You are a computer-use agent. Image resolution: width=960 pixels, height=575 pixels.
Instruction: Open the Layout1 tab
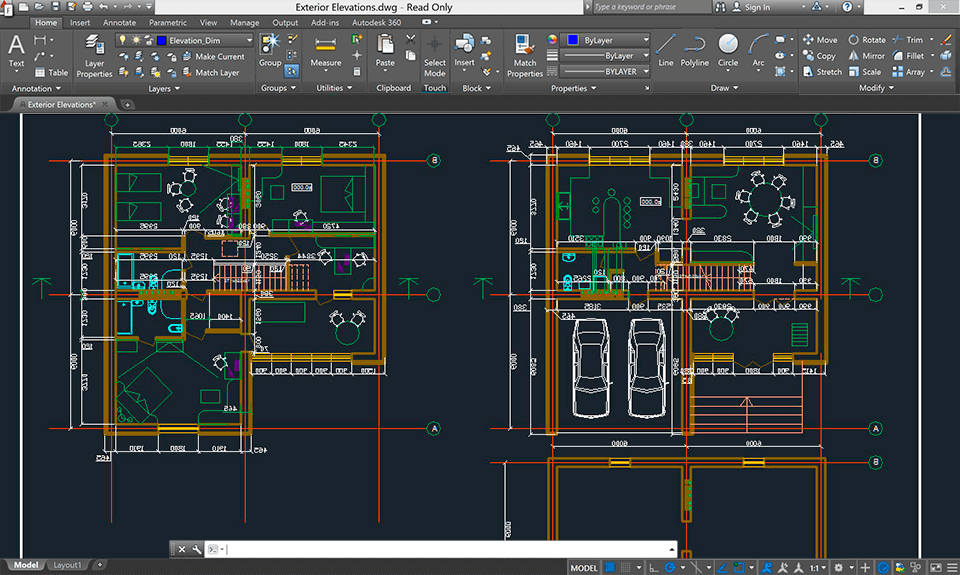pyautogui.click(x=68, y=565)
